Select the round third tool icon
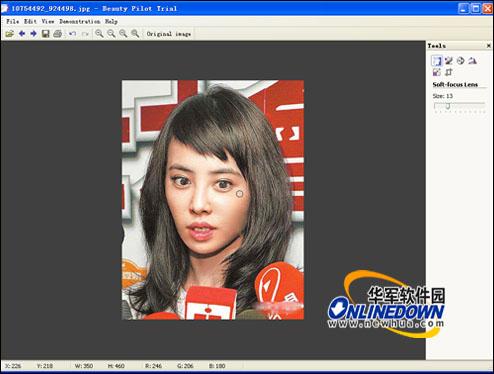494x374 pixels. point(460,61)
